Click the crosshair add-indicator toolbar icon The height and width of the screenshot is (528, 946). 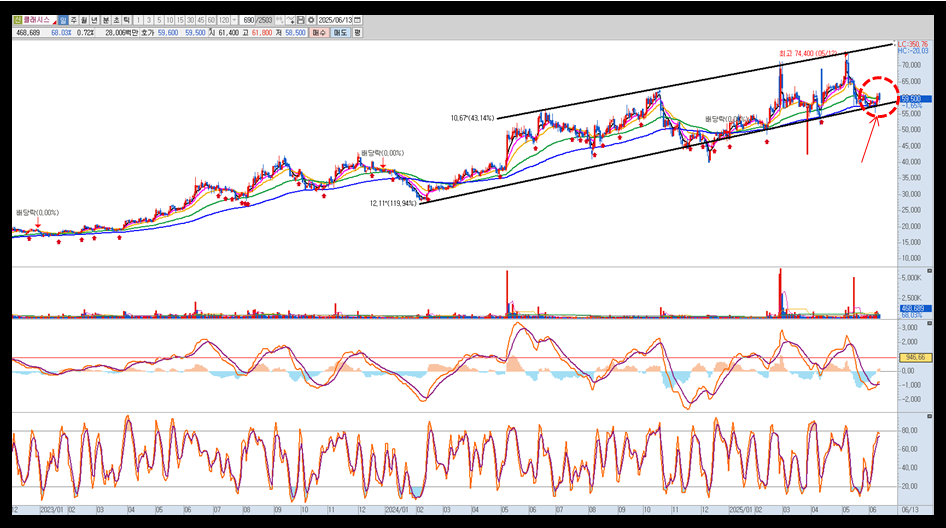coord(291,21)
